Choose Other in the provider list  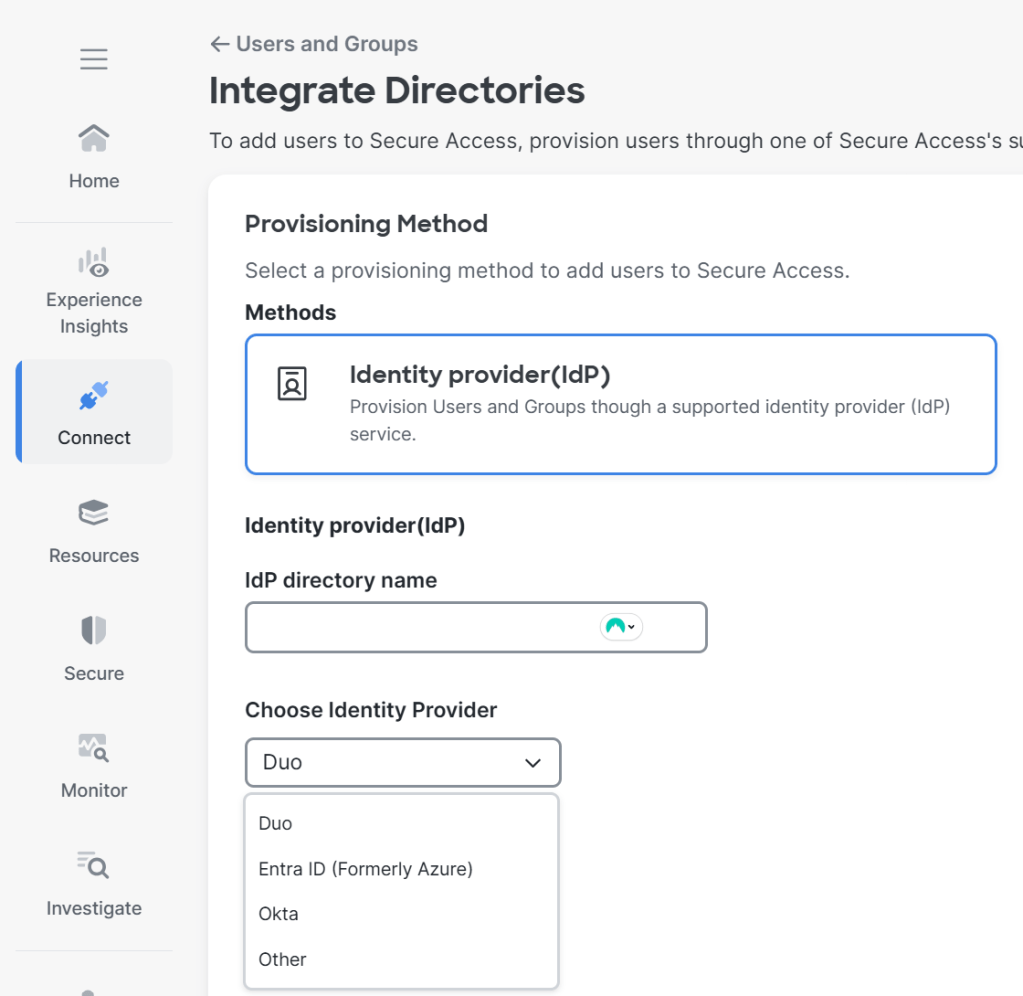point(283,960)
